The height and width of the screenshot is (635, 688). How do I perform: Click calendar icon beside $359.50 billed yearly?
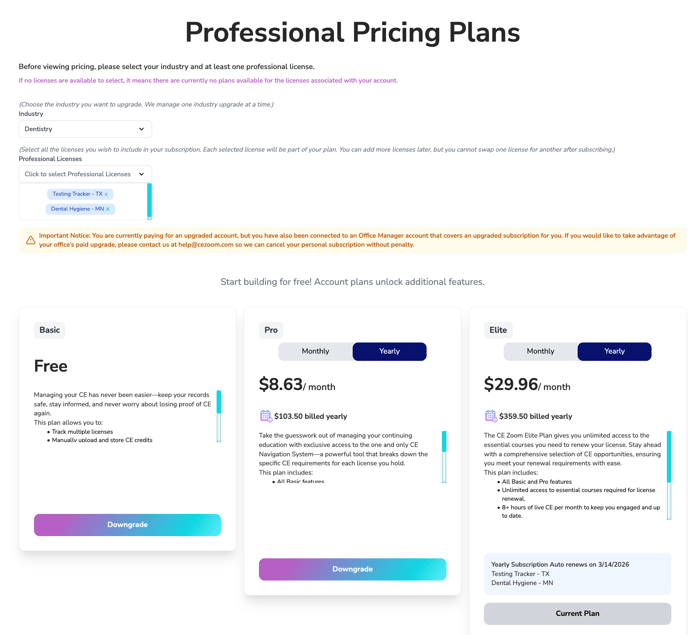click(491, 416)
